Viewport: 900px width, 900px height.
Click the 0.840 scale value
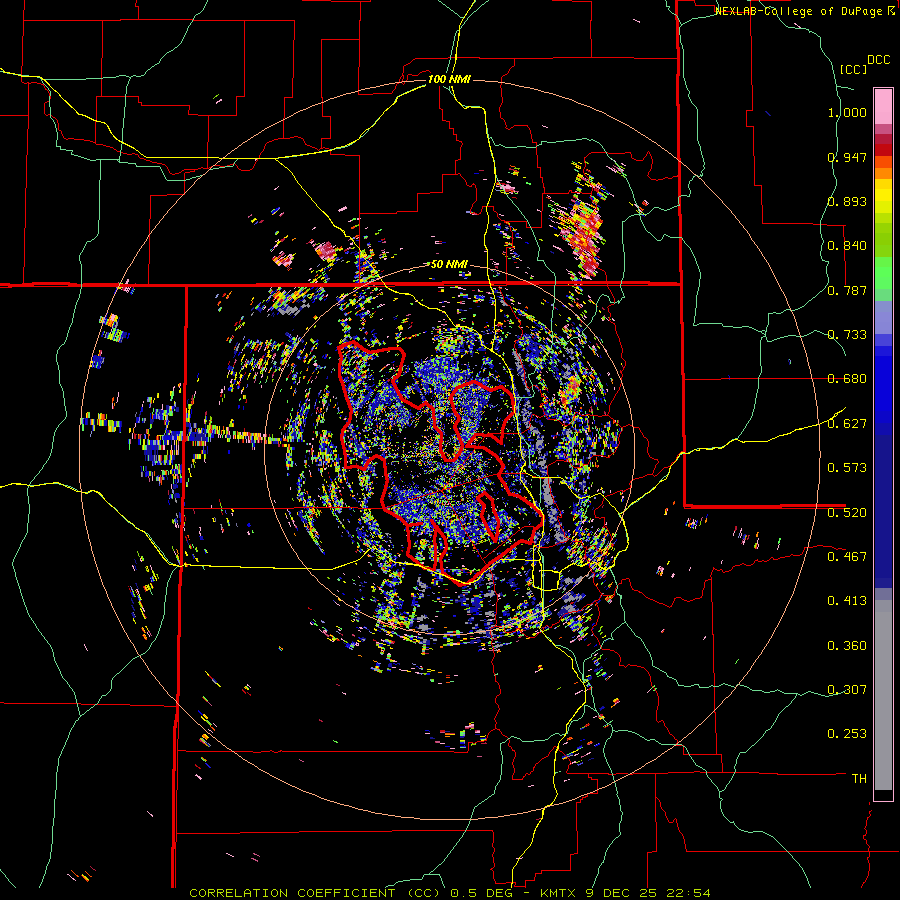(x=847, y=246)
